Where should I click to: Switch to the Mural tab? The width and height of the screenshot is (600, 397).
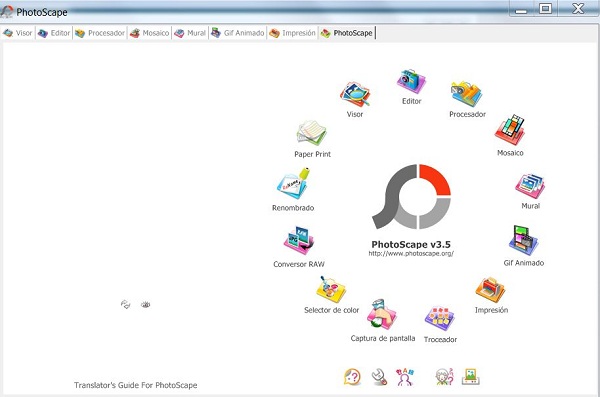190,33
